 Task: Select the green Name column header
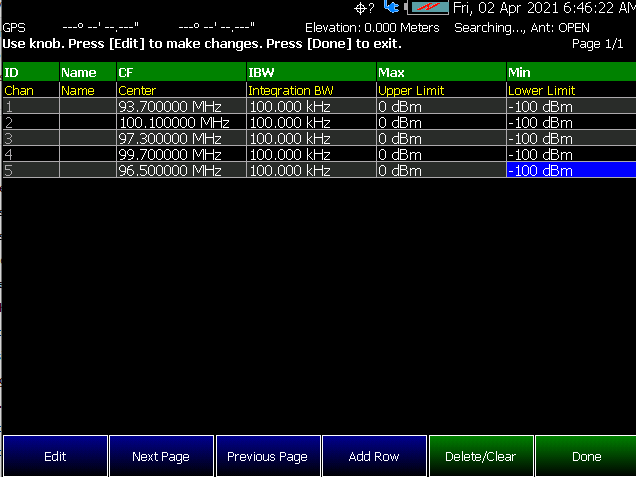point(88,72)
